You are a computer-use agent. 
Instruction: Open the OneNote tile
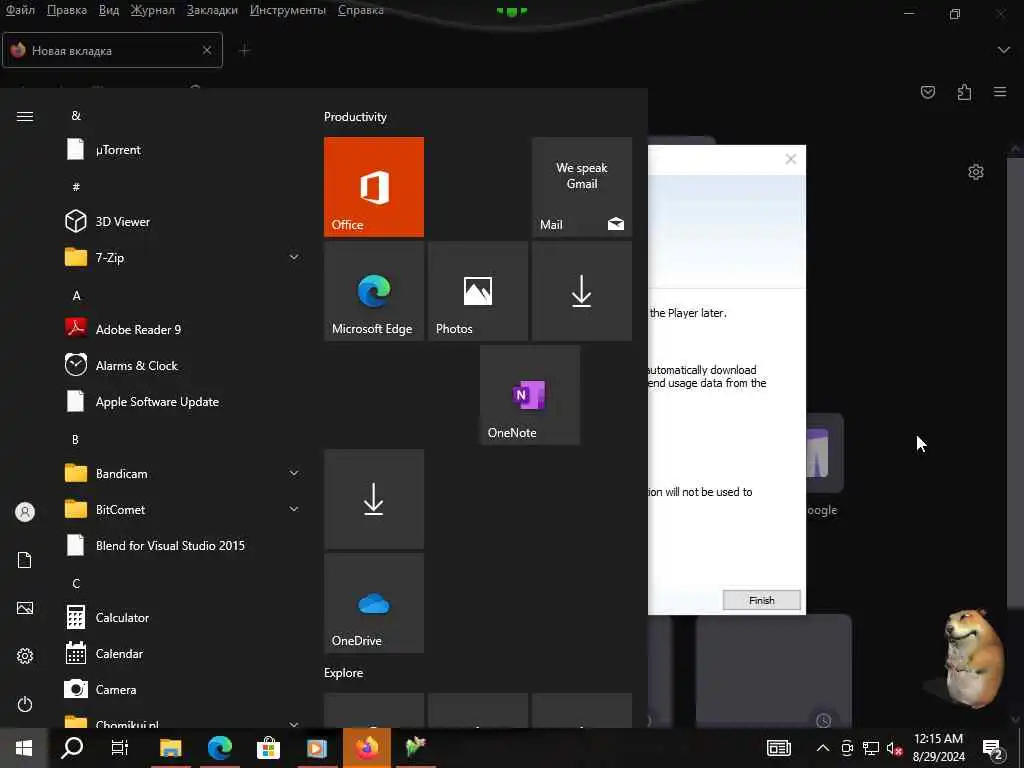(530, 395)
